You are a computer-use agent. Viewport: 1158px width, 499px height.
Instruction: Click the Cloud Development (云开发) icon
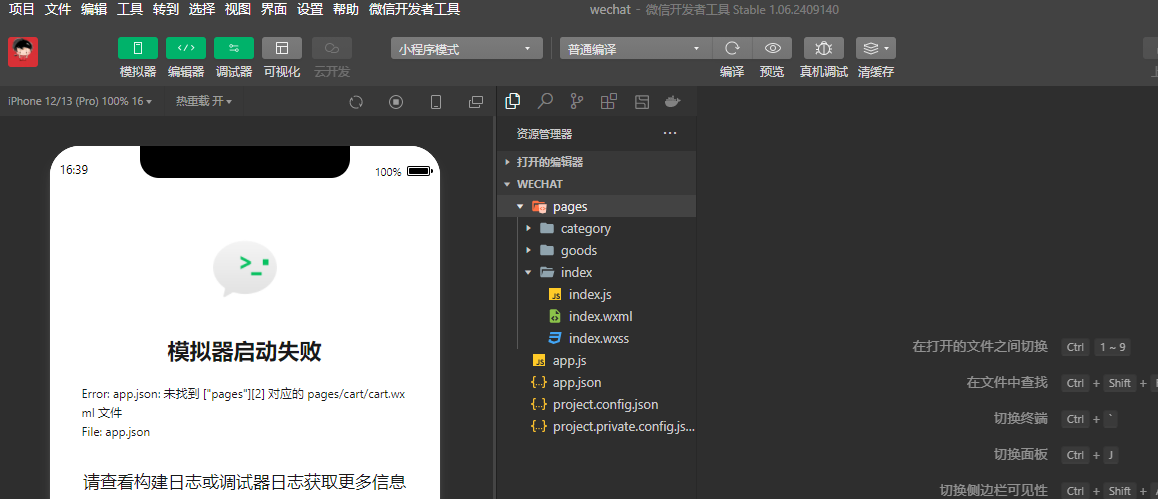click(x=332, y=48)
